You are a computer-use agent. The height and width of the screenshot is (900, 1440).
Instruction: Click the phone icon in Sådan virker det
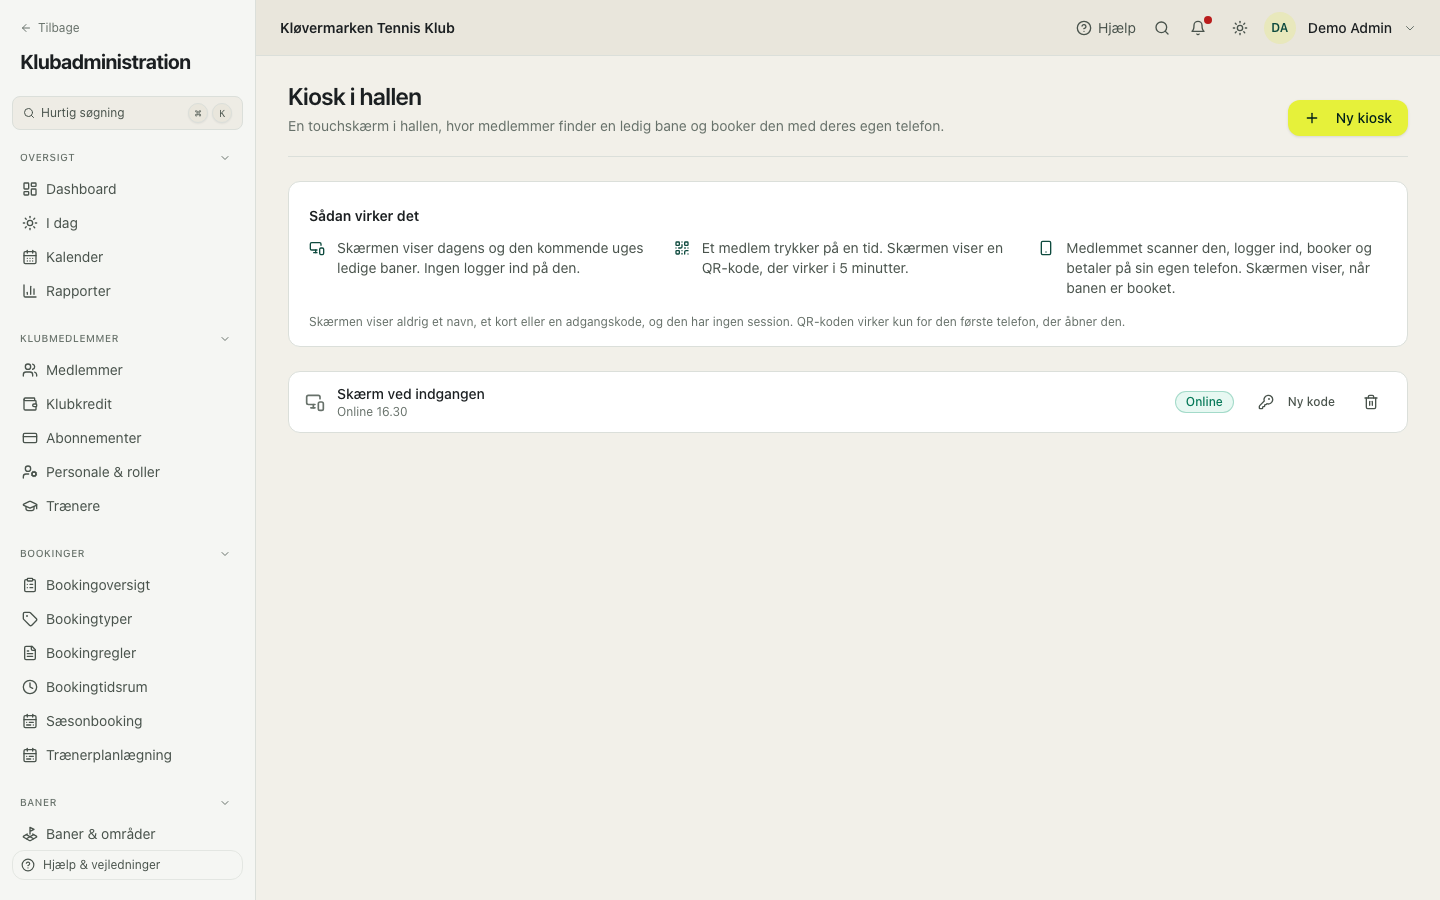[1046, 248]
